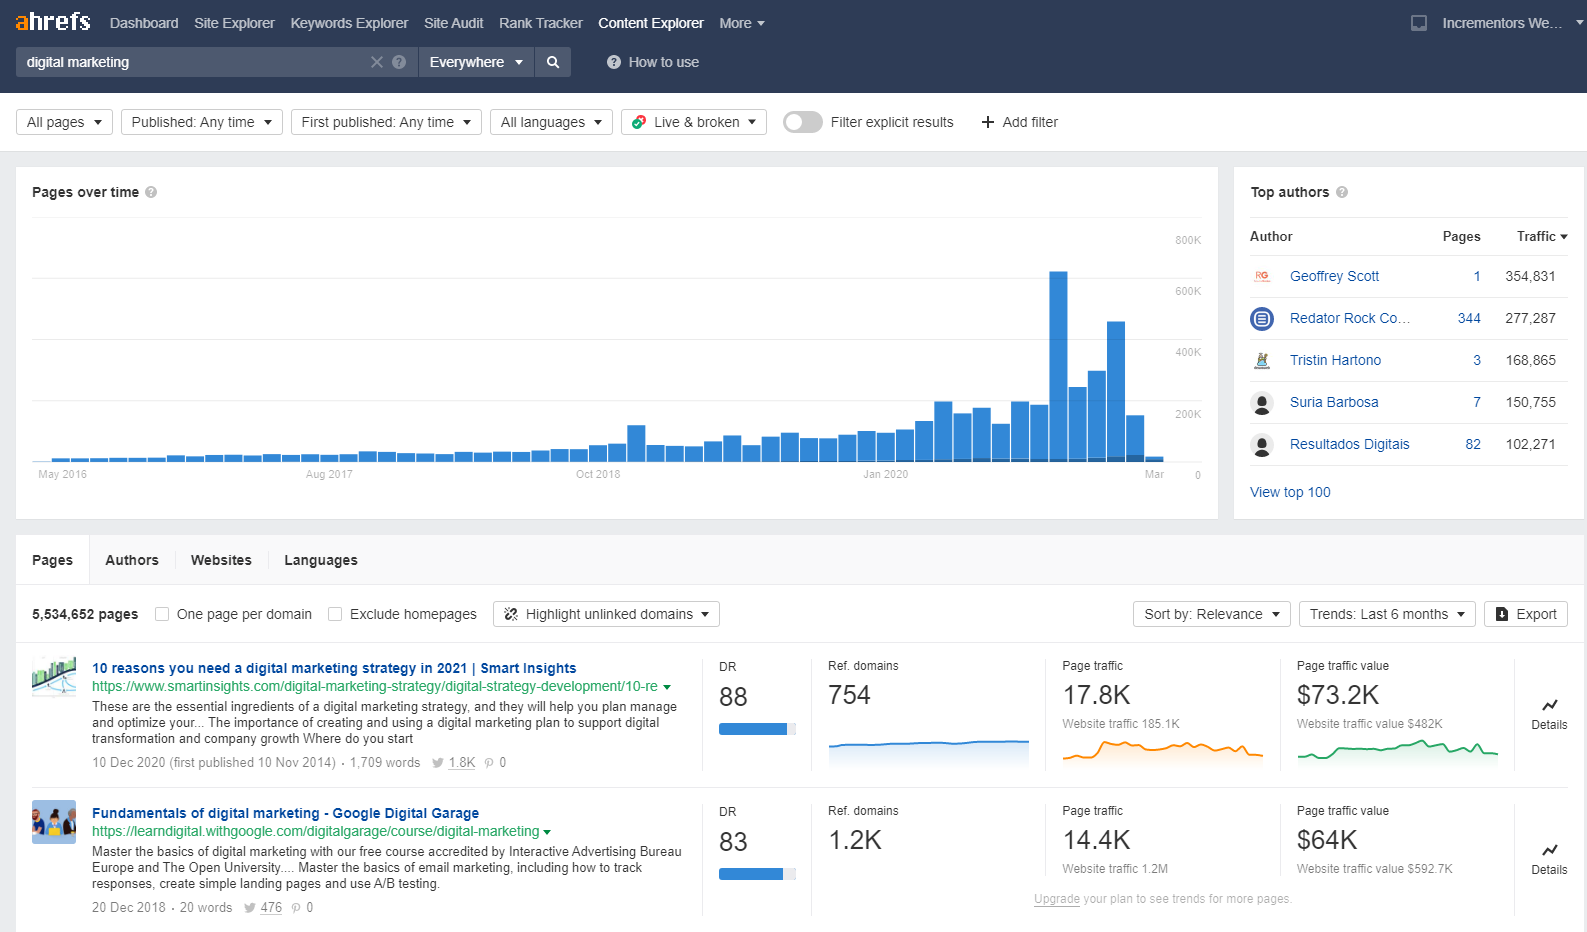Click Export button
The width and height of the screenshot is (1587, 932).
click(1526, 614)
